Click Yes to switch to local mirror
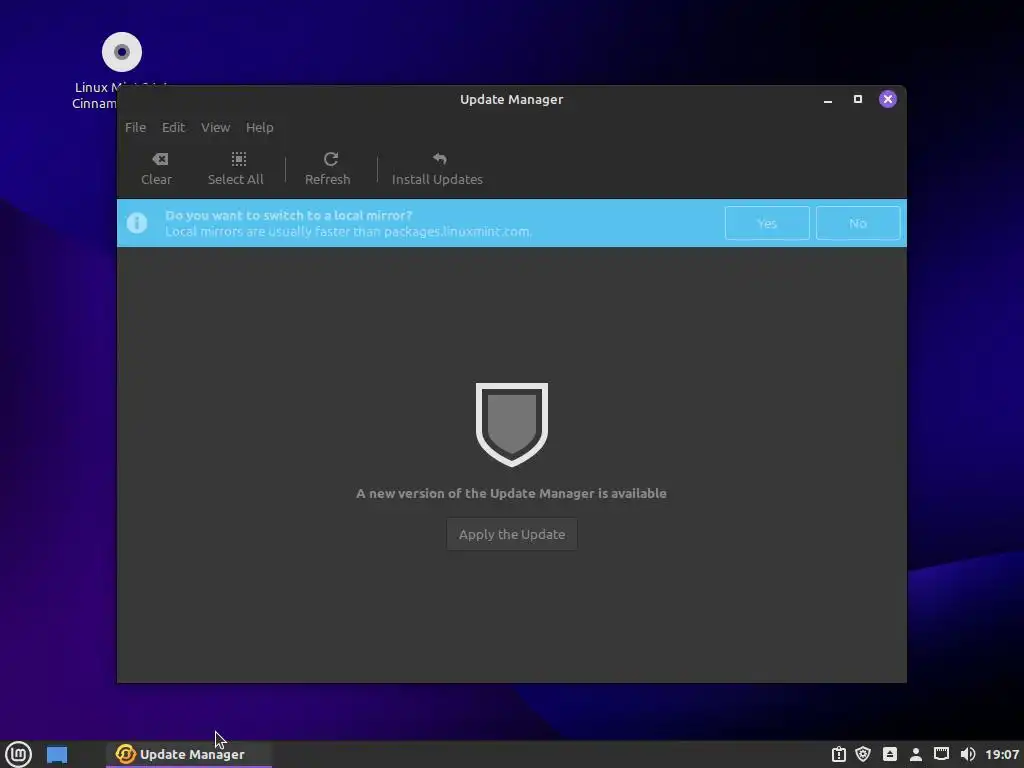 [767, 223]
